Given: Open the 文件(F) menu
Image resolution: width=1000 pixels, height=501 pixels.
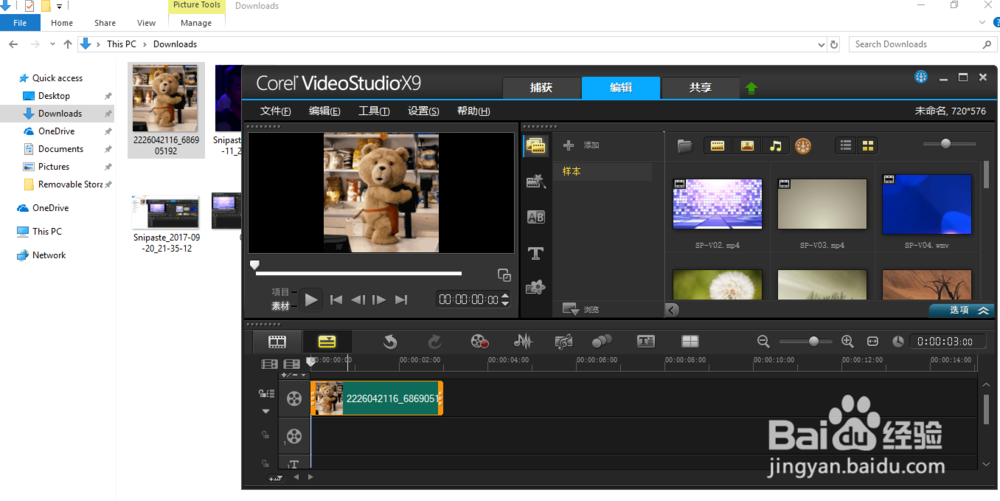Looking at the screenshot, I should pyautogui.click(x=276, y=111).
